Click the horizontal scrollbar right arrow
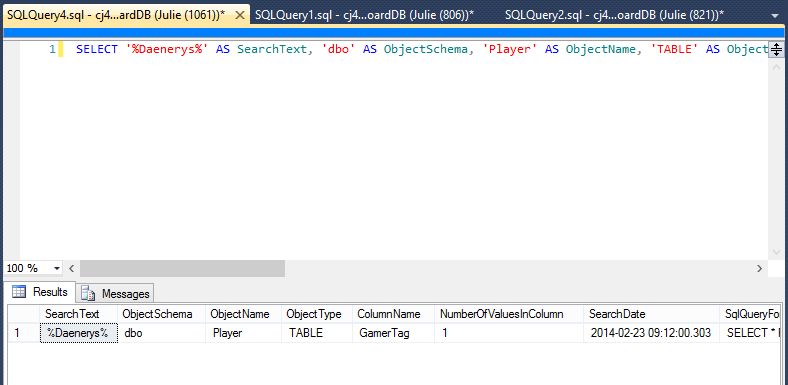This screenshot has height=385, width=788. coord(760,268)
